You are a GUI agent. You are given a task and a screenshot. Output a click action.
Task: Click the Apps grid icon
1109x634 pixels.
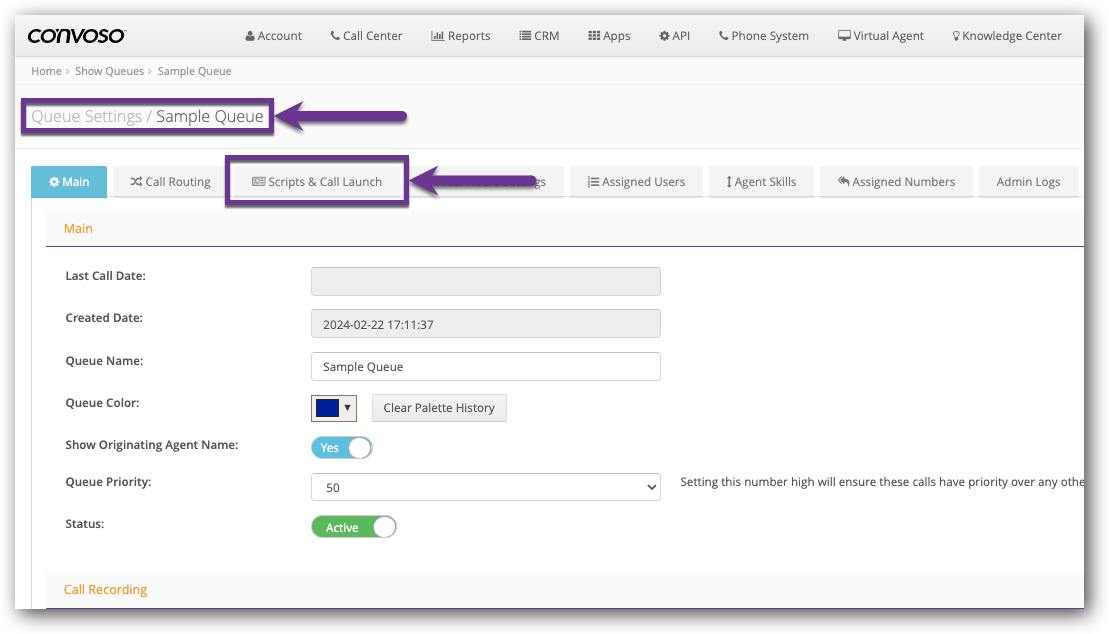(593, 36)
